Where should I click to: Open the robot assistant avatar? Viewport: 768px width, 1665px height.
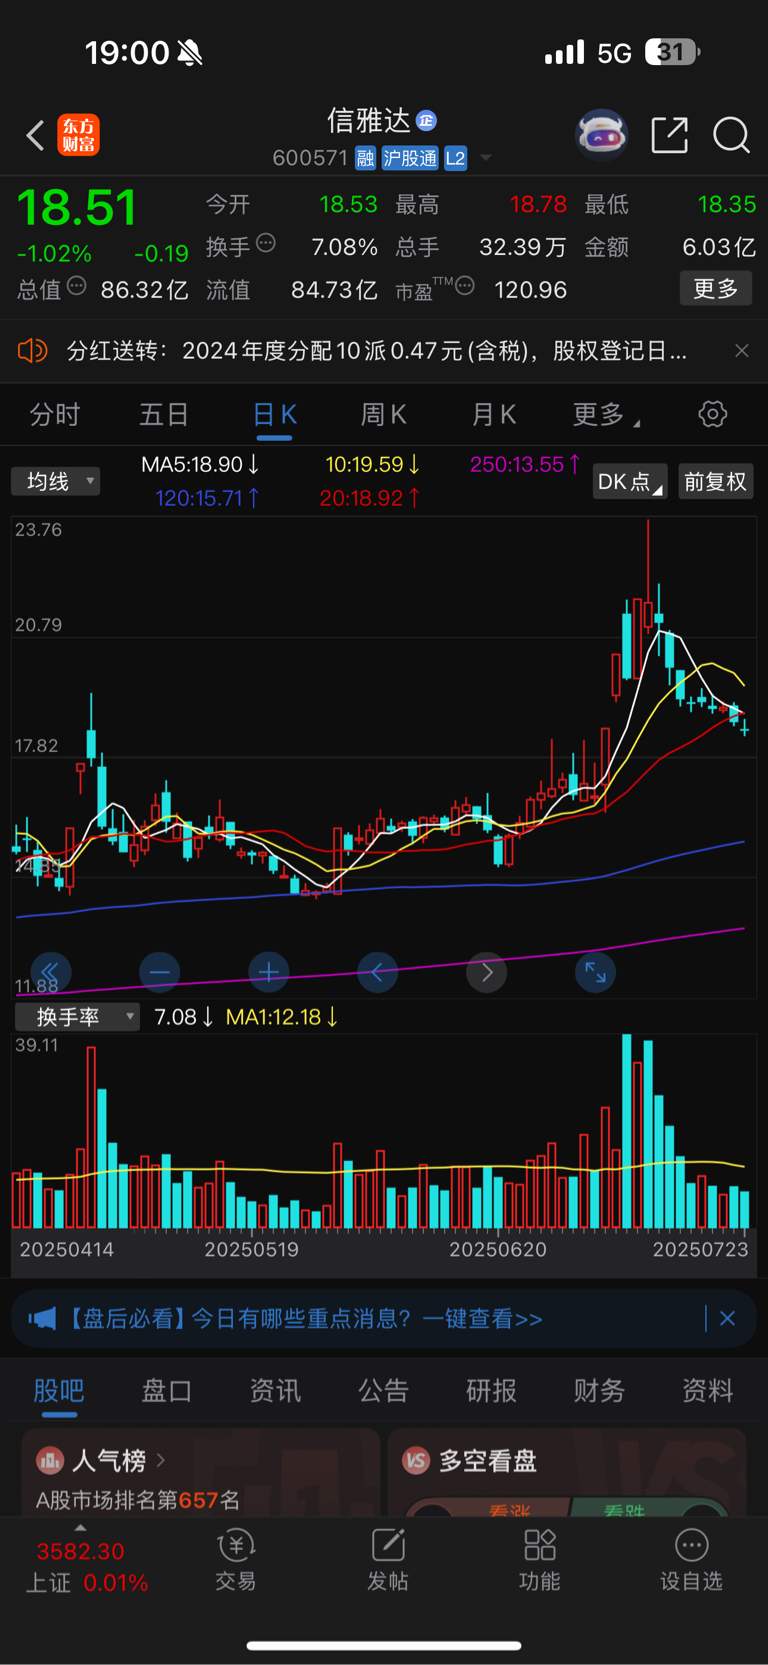point(601,135)
